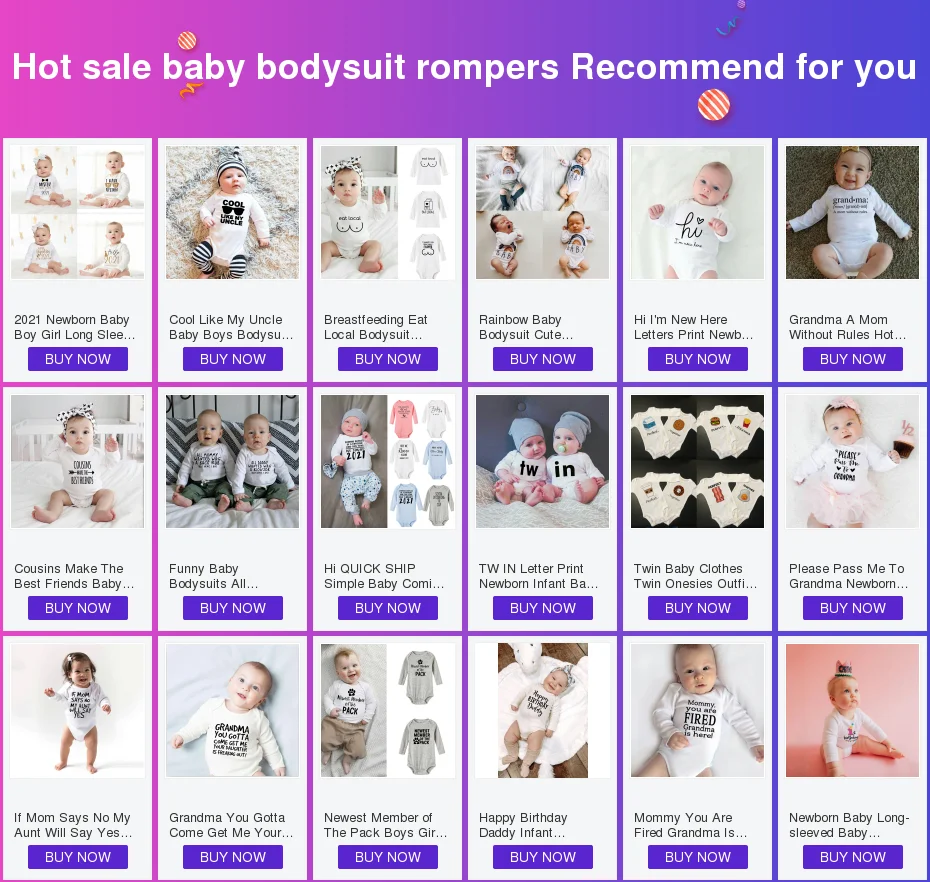The width and height of the screenshot is (930, 882).
Task: Click the Funny Baby Bodysuits product title
Action: pyautogui.click(x=214, y=576)
